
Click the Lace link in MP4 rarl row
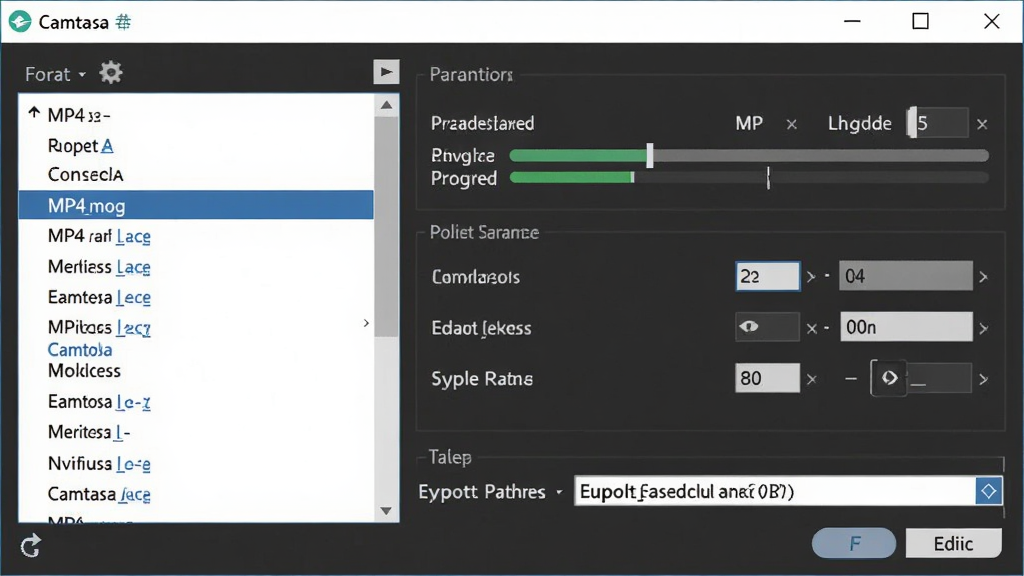[133, 236]
